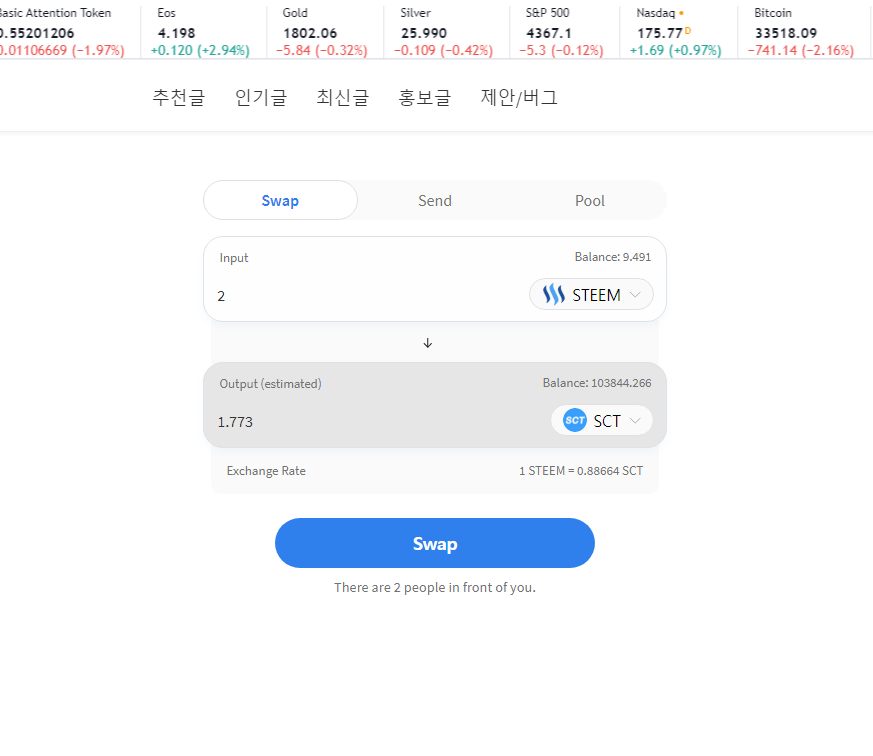
Task: Open the STEEM token dropdown
Action: pos(591,294)
